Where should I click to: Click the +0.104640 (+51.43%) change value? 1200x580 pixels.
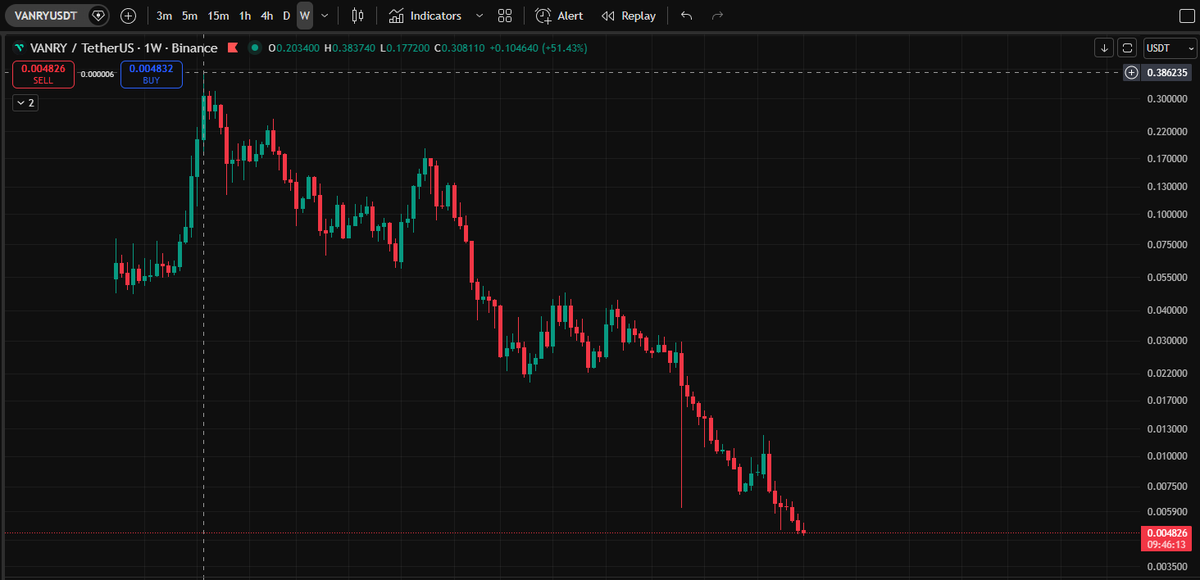tap(540, 48)
